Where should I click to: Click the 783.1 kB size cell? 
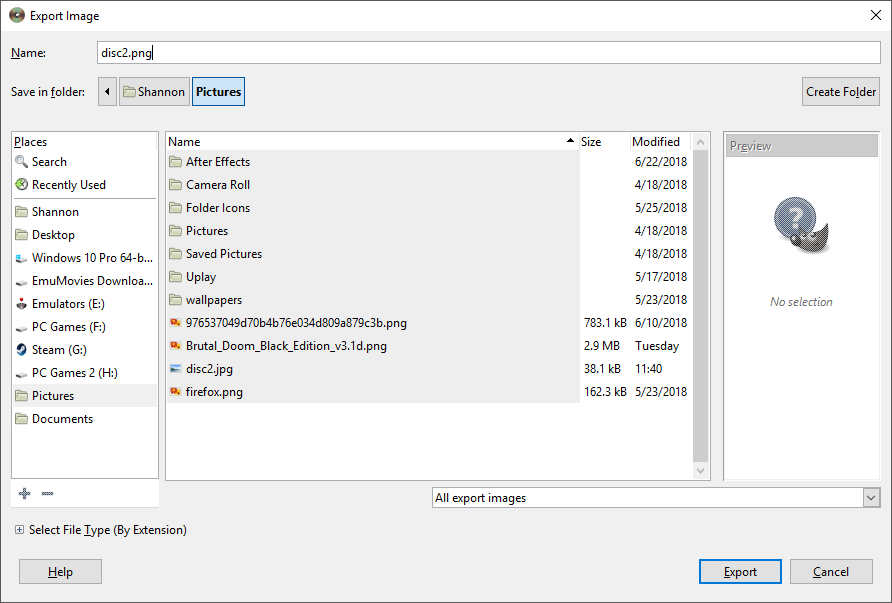point(605,323)
